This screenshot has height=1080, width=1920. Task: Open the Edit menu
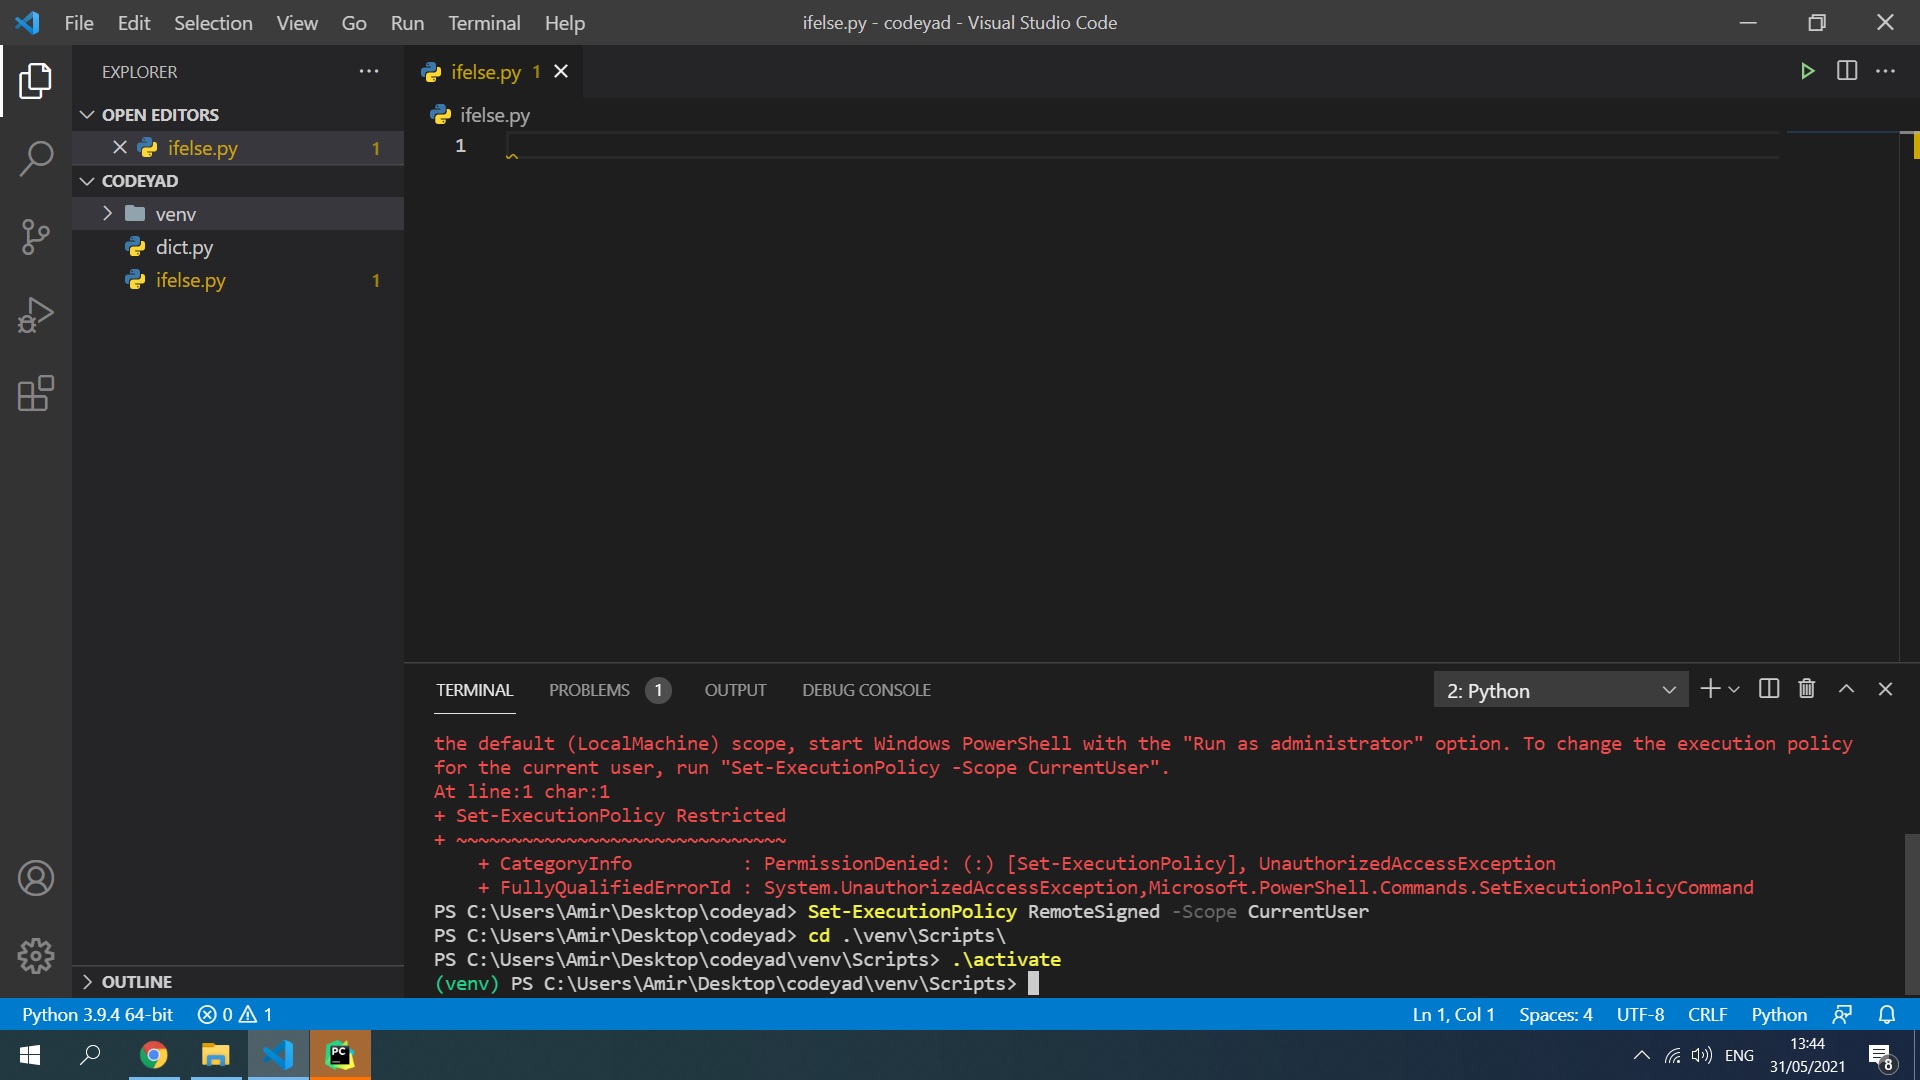(x=134, y=22)
